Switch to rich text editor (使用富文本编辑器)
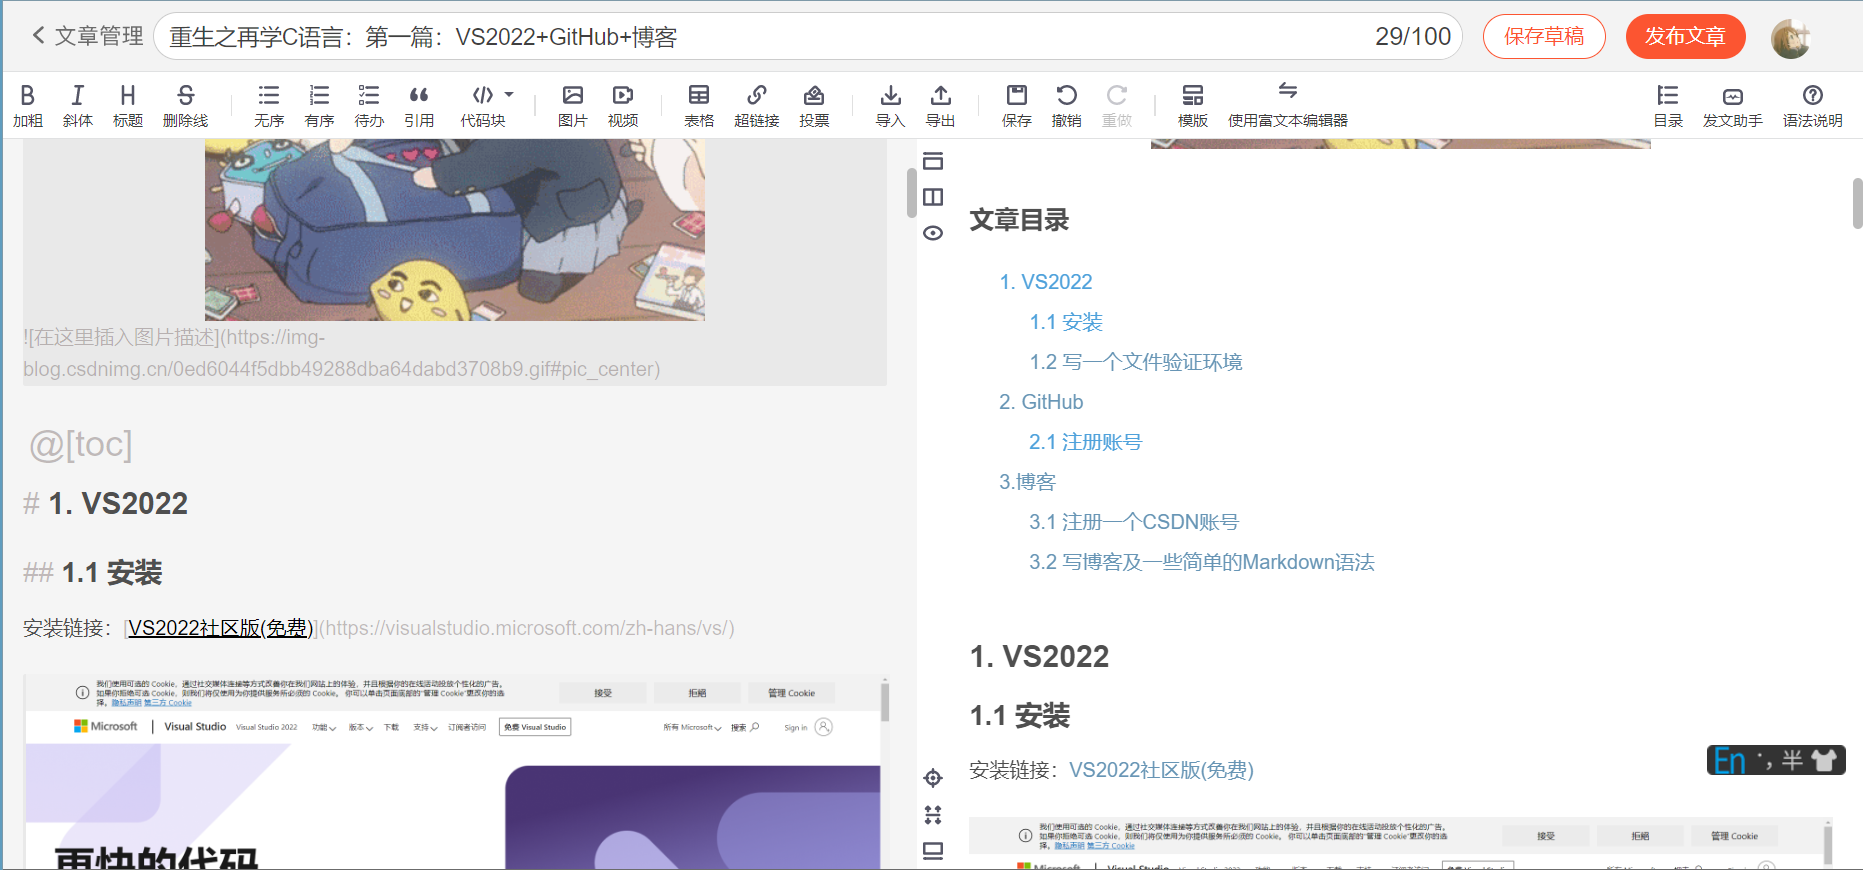The height and width of the screenshot is (870, 1863). click(1288, 106)
